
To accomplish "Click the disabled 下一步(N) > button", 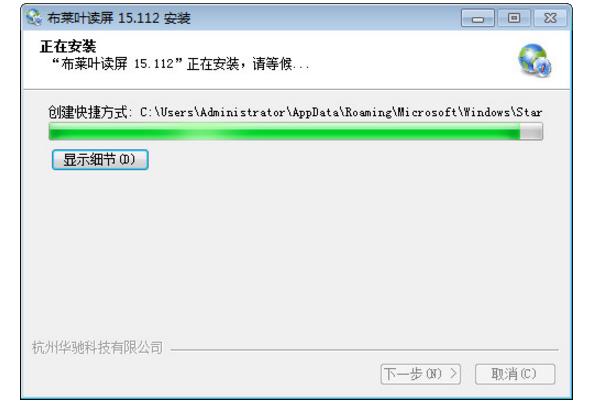I will click(421, 374).
